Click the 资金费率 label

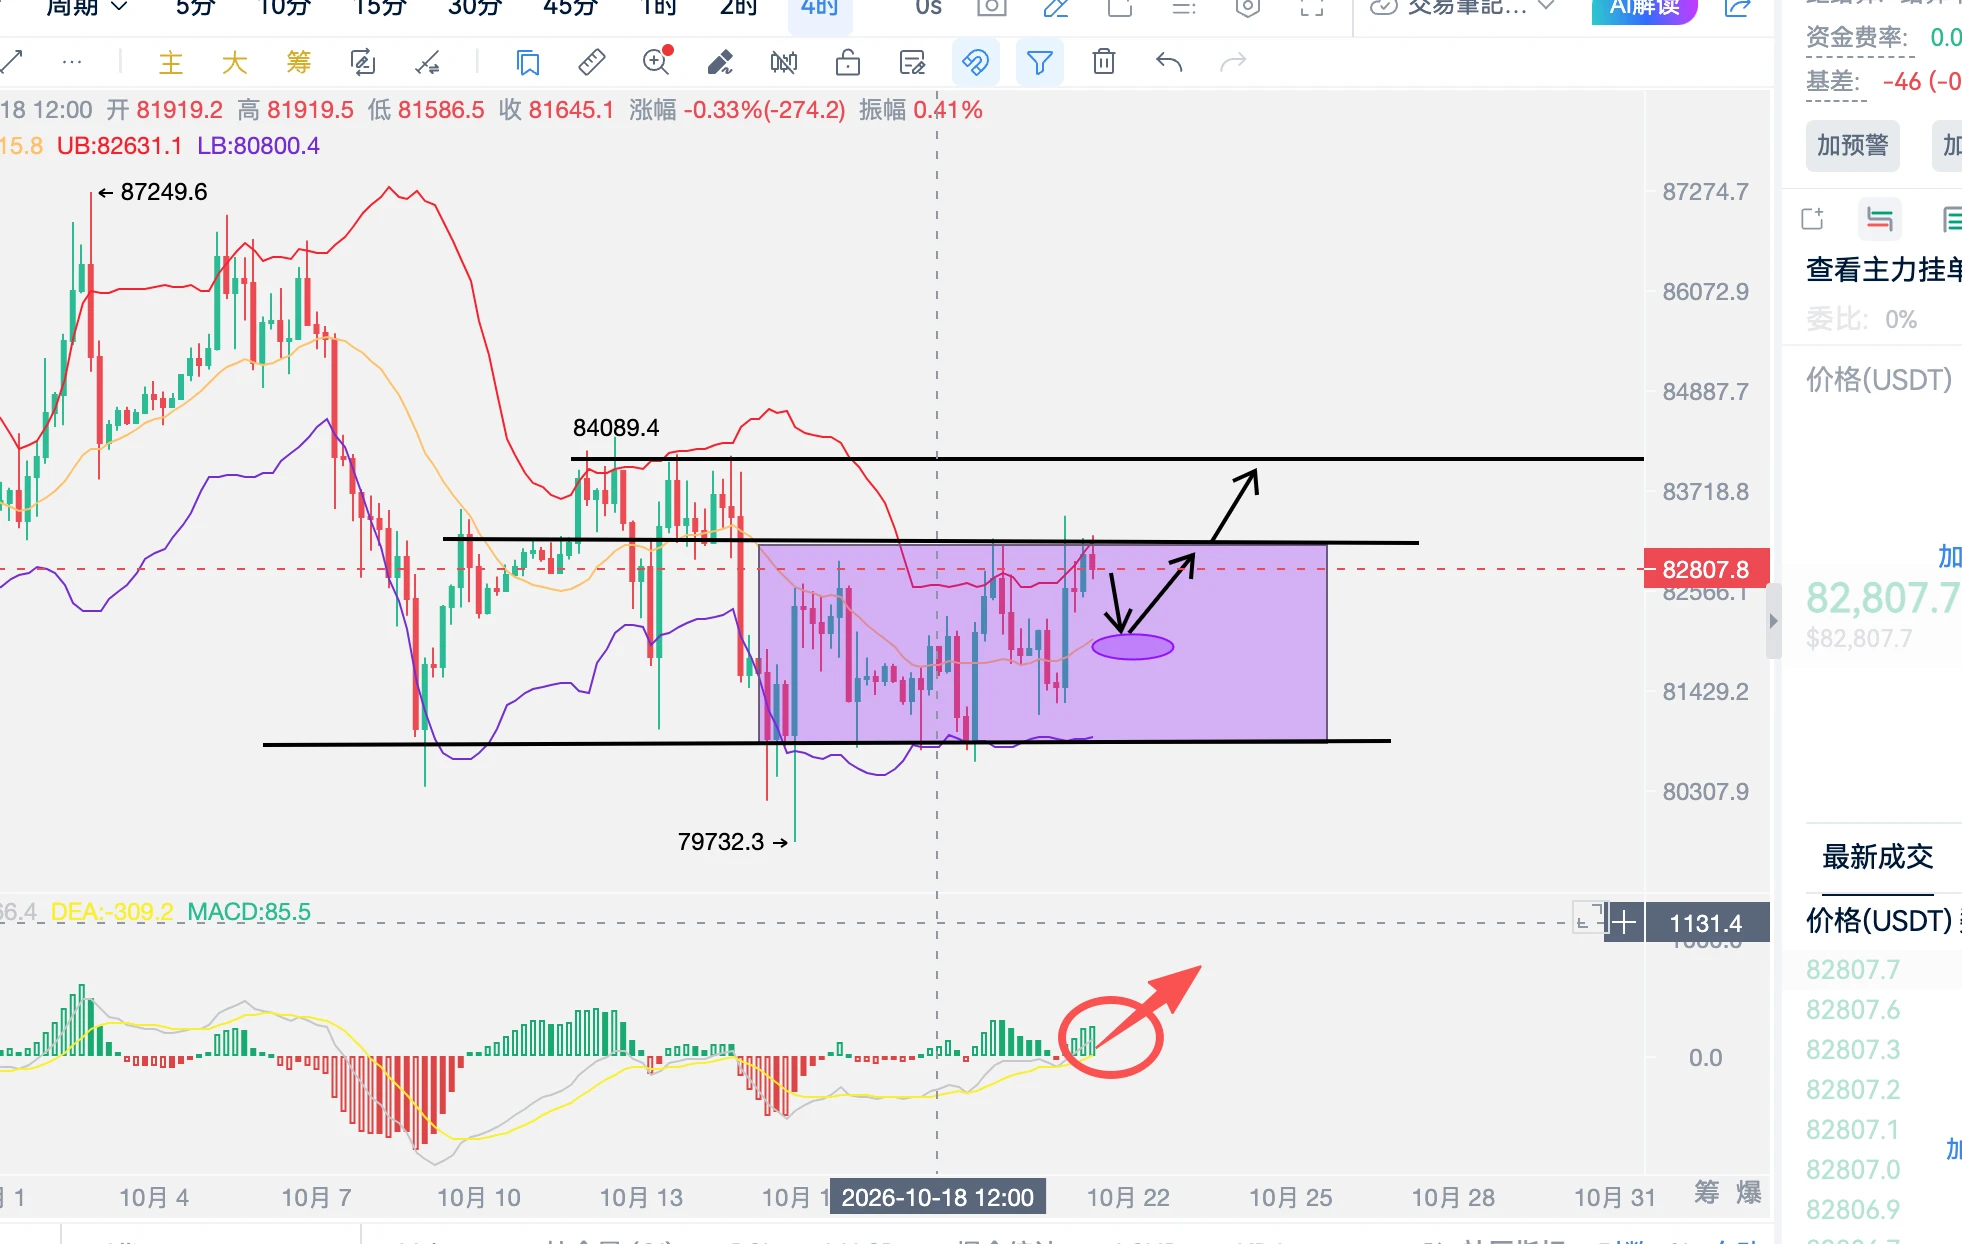[1857, 38]
